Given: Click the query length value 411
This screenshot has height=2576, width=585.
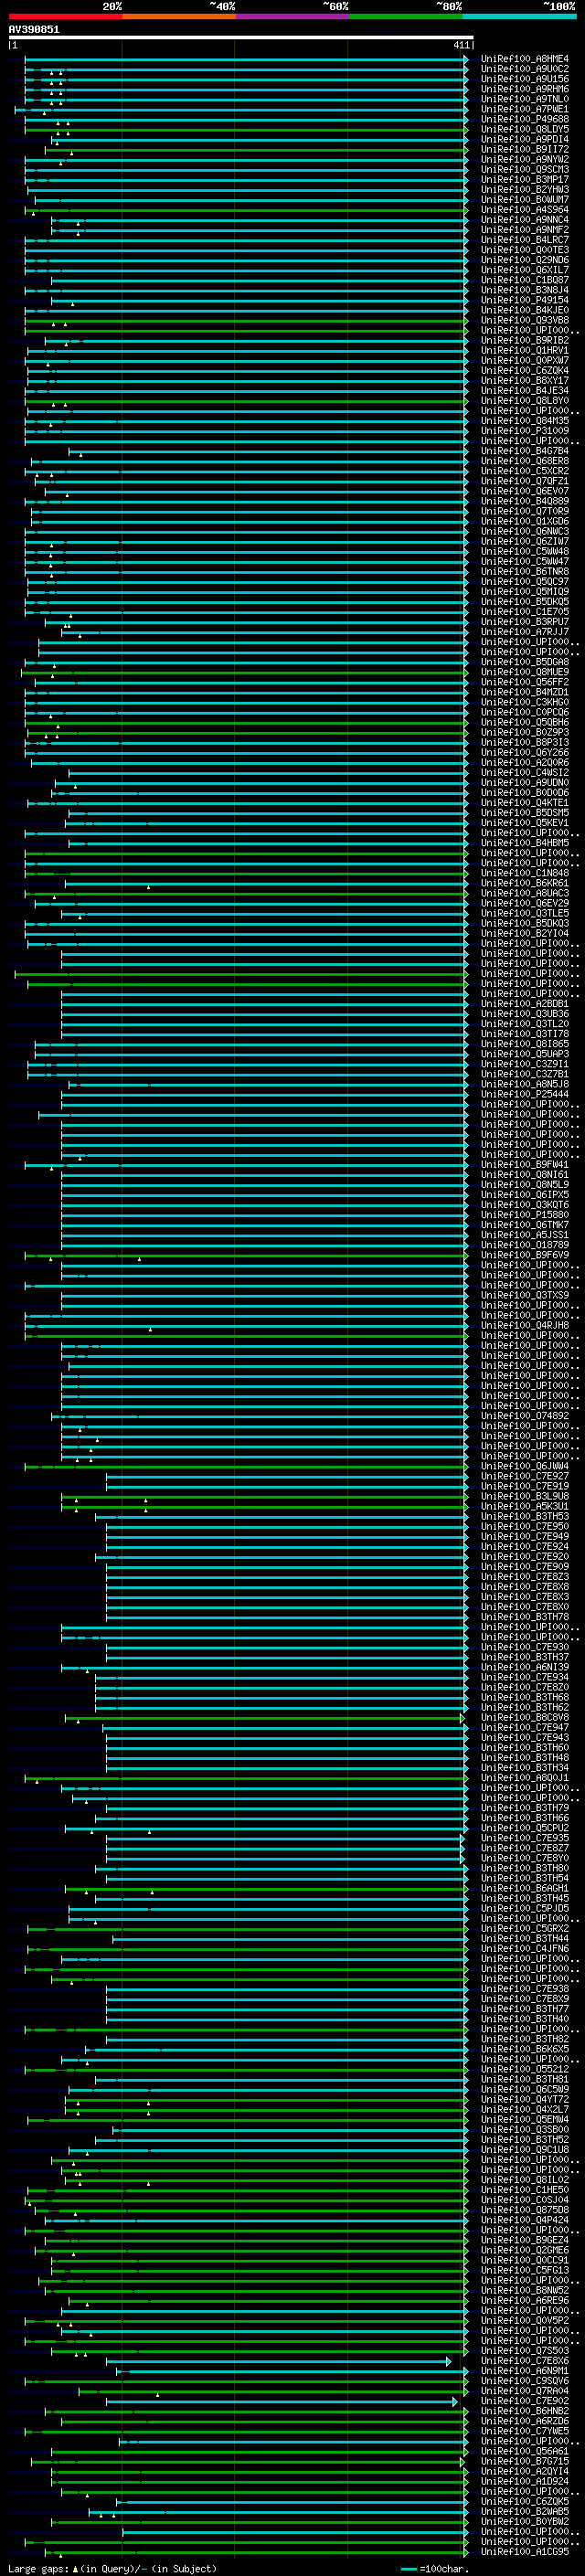Looking at the screenshot, I should coord(460,45).
